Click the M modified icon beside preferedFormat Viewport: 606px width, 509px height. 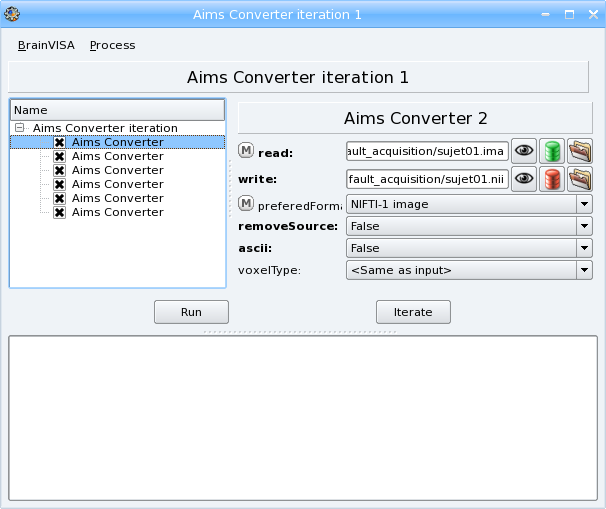click(x=246, y=204)
